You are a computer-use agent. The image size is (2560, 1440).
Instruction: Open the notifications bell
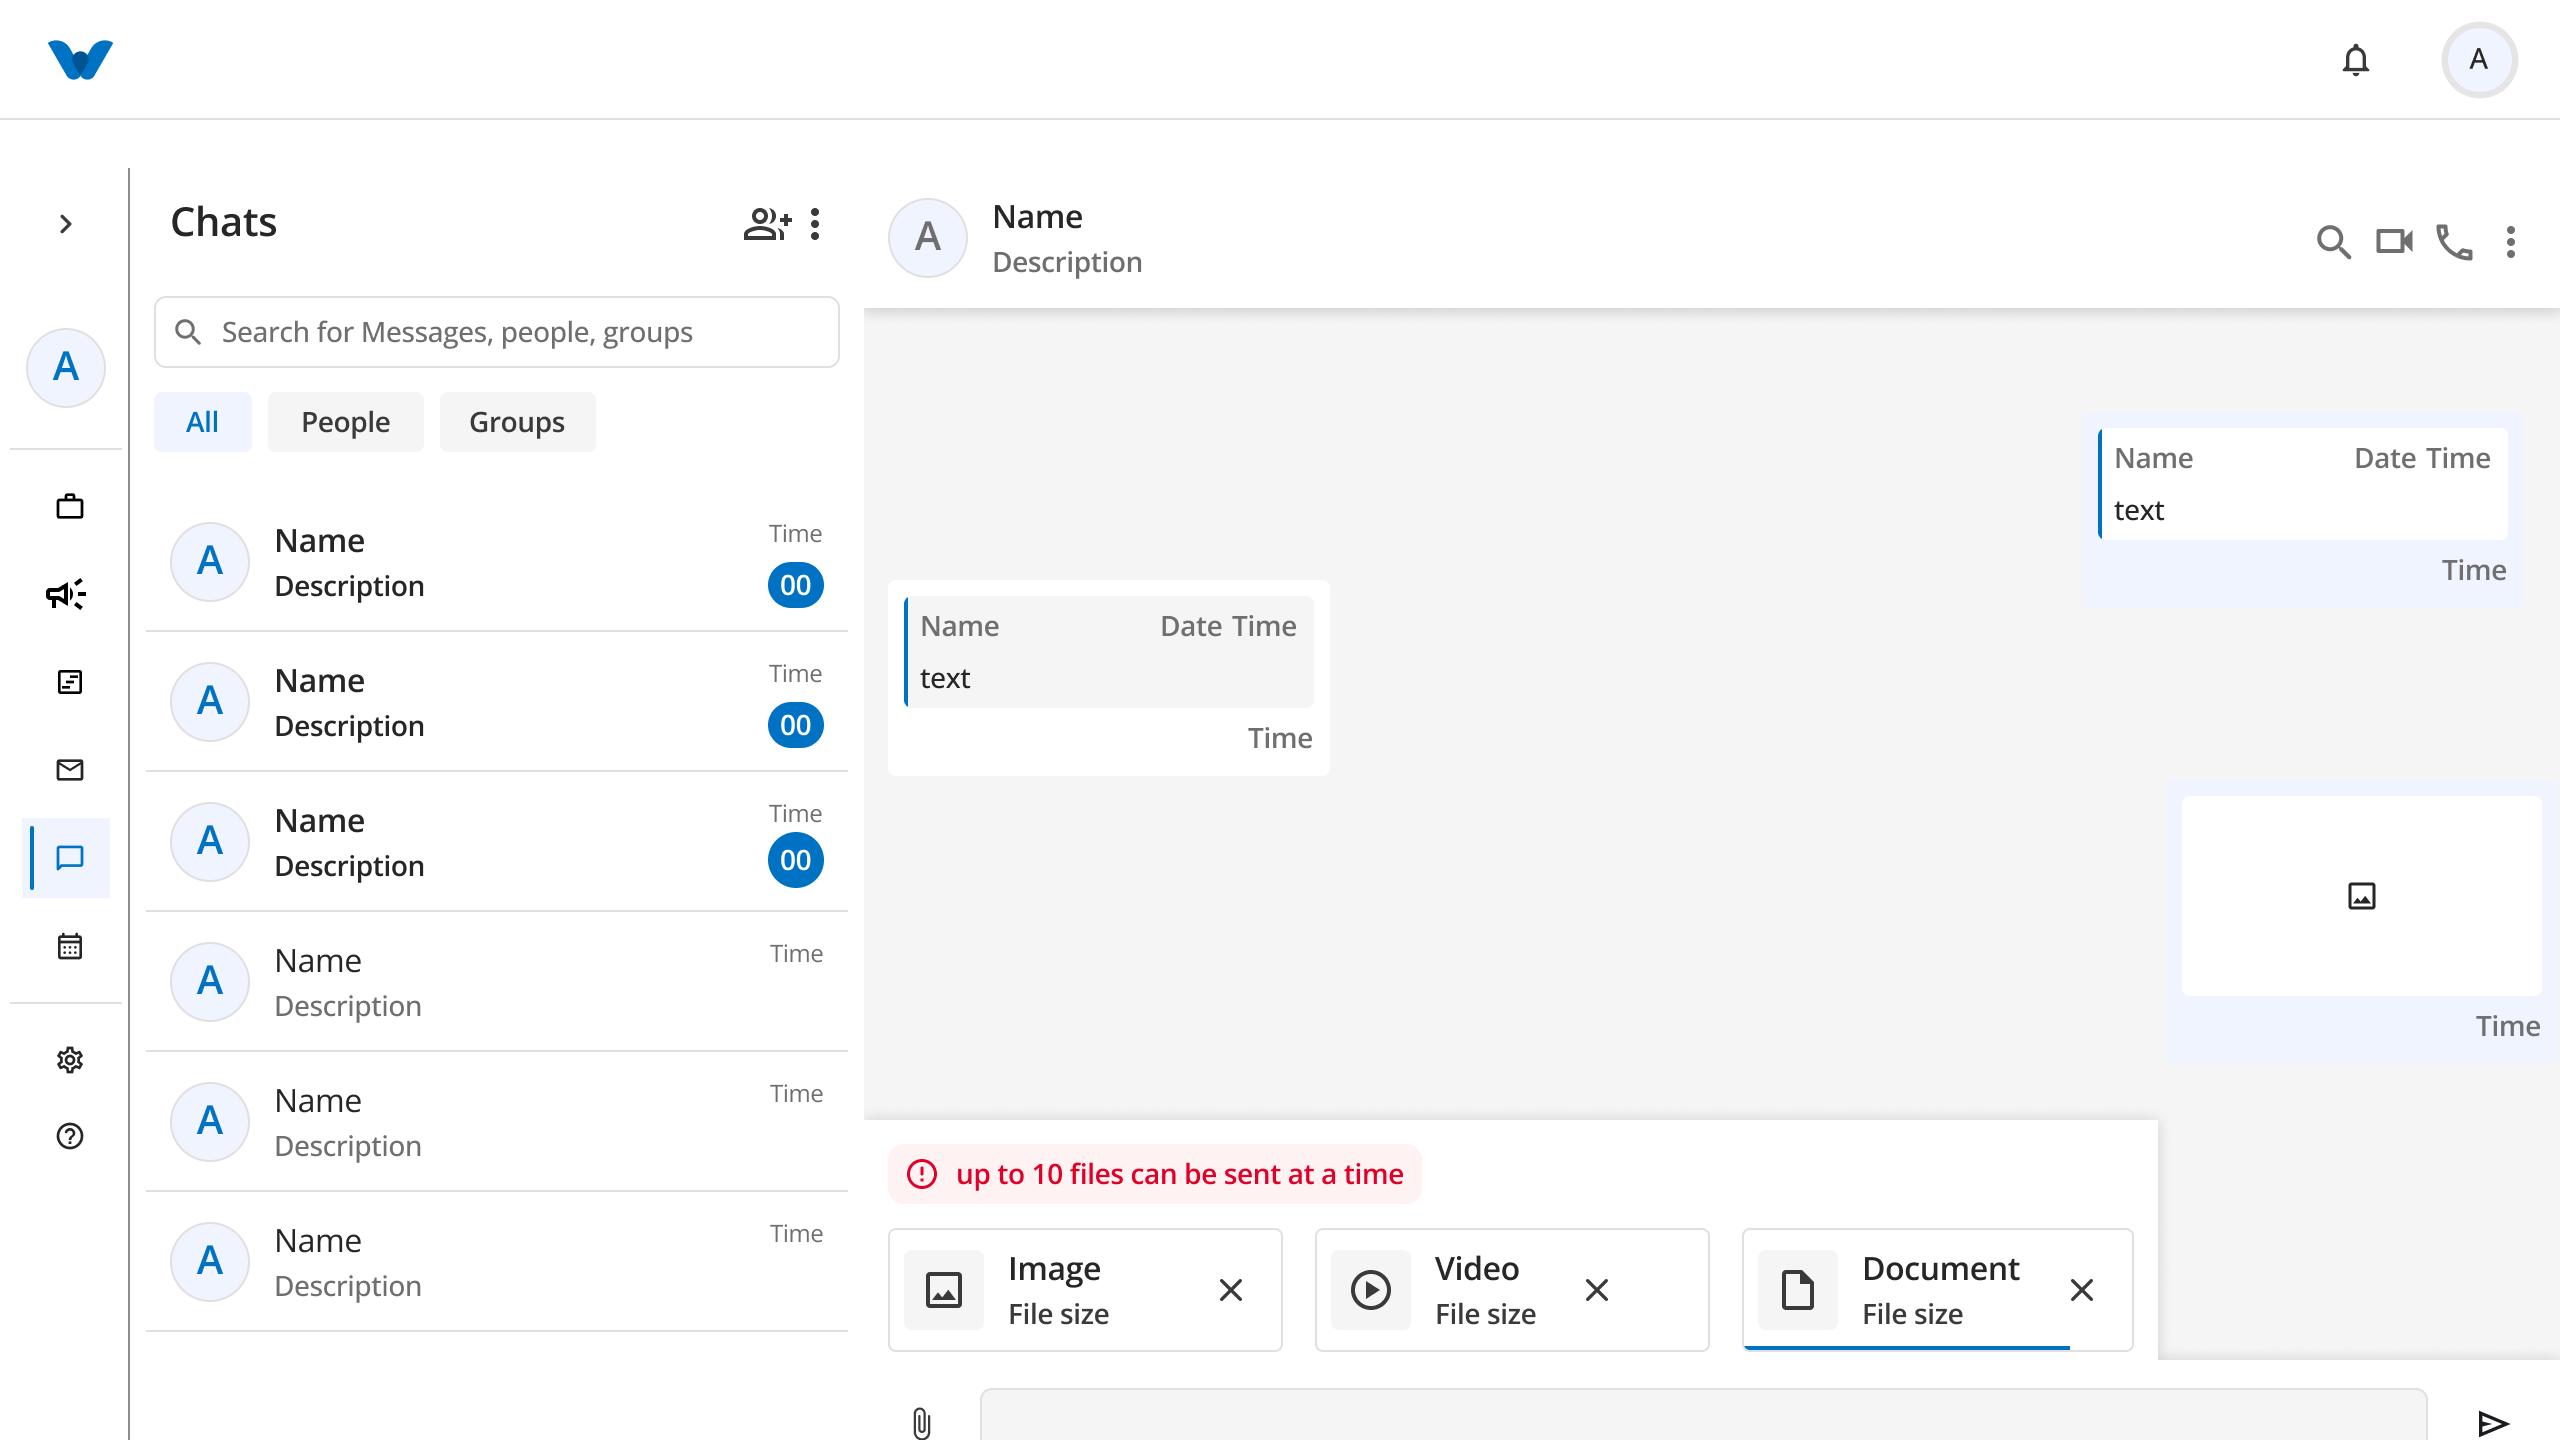point(2355,60)
